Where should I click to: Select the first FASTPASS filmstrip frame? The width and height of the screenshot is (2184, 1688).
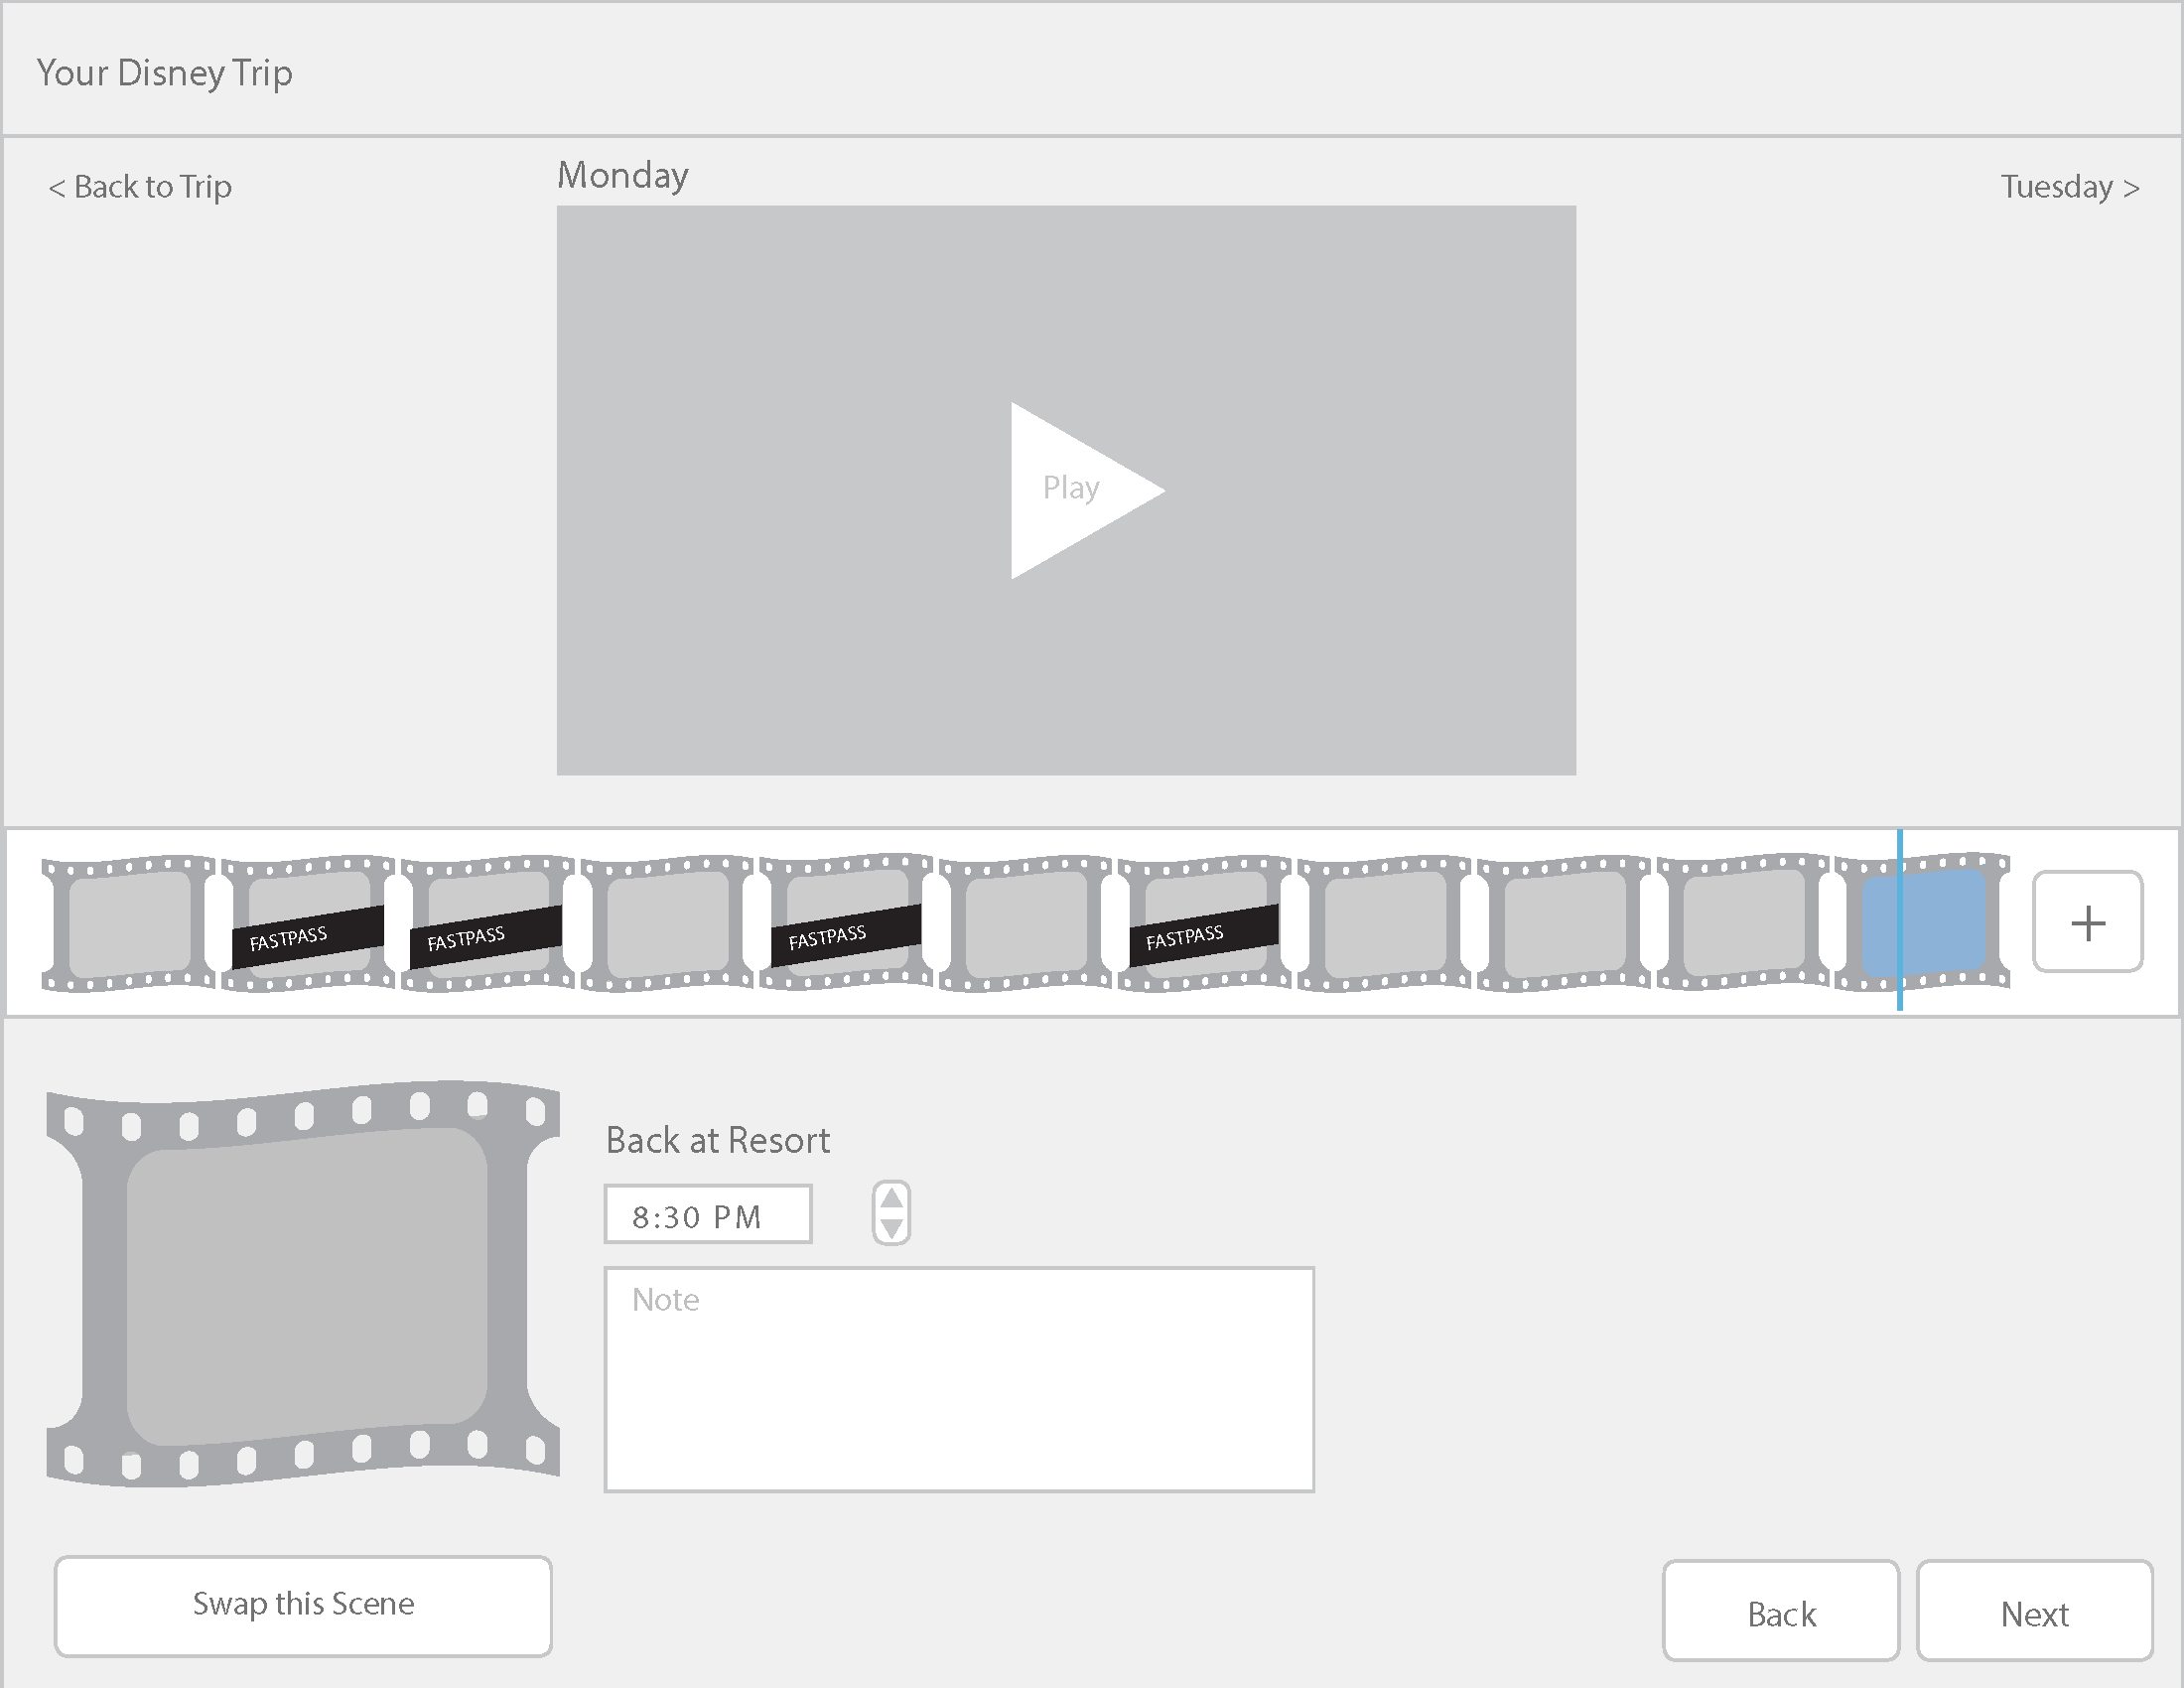[x=308, y=923]
